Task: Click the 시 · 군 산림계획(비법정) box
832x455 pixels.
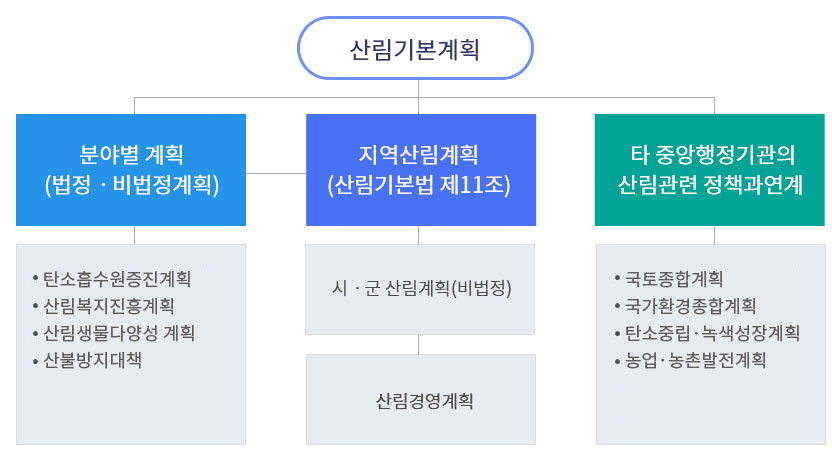Action: (420, 289)
